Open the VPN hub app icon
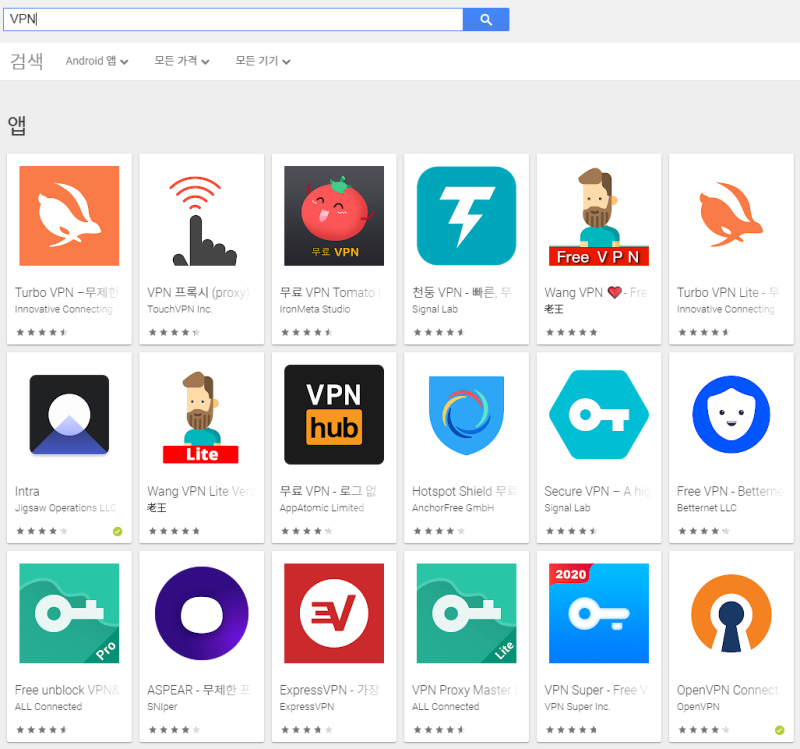Image resolution: width=800 pixels, height=749 pixels. pos(334,414)
